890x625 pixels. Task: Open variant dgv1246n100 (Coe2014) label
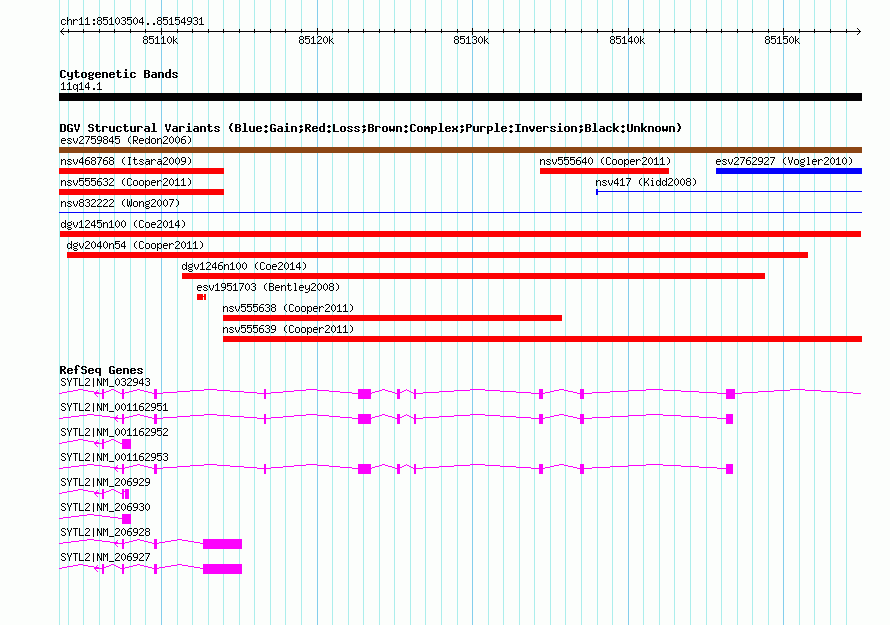click(x=244, y=266)
